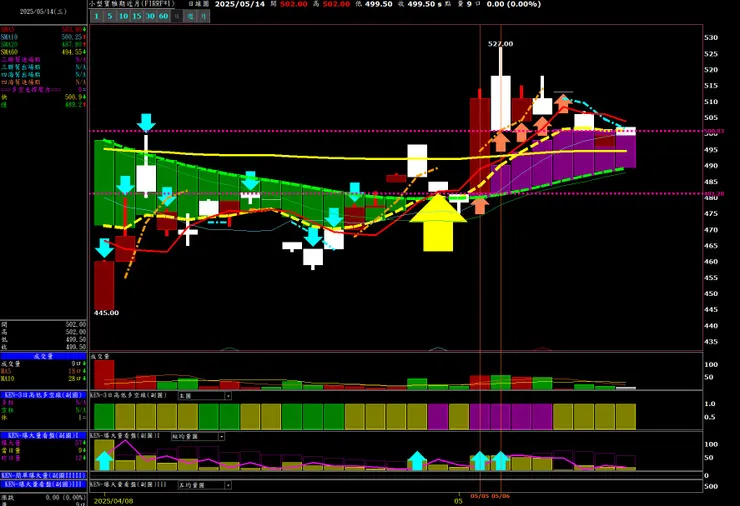Select the SMA20 indicator row
The width and height of the screenshot is (740, 506).
pos(43,44)
